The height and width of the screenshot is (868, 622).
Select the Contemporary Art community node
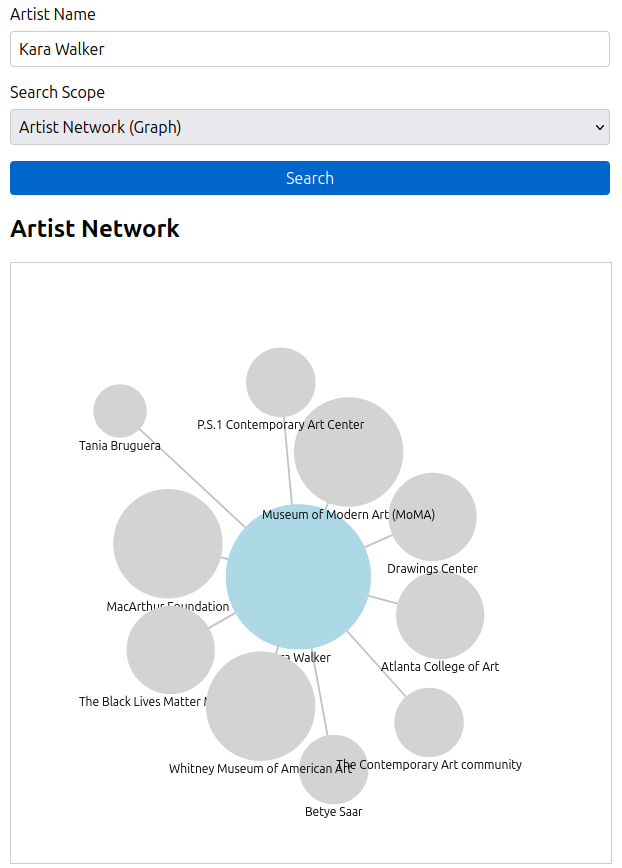coord(429,722)
